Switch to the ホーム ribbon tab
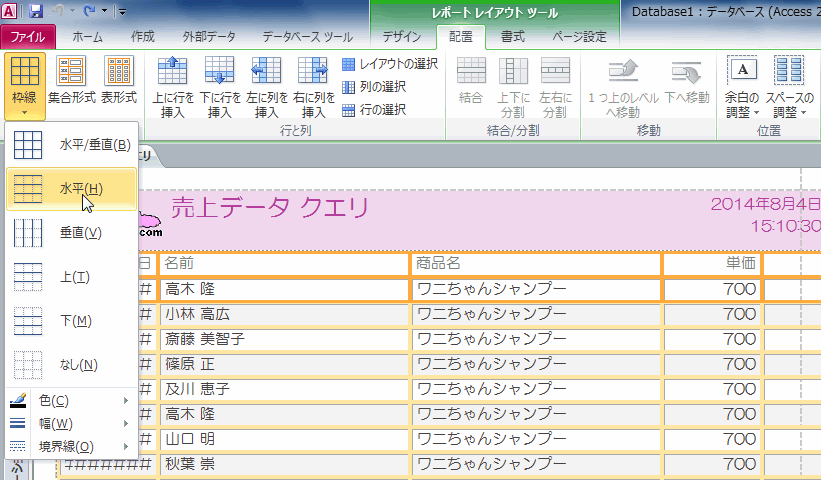This screenshot has height=480, width=821. point(87,37)
